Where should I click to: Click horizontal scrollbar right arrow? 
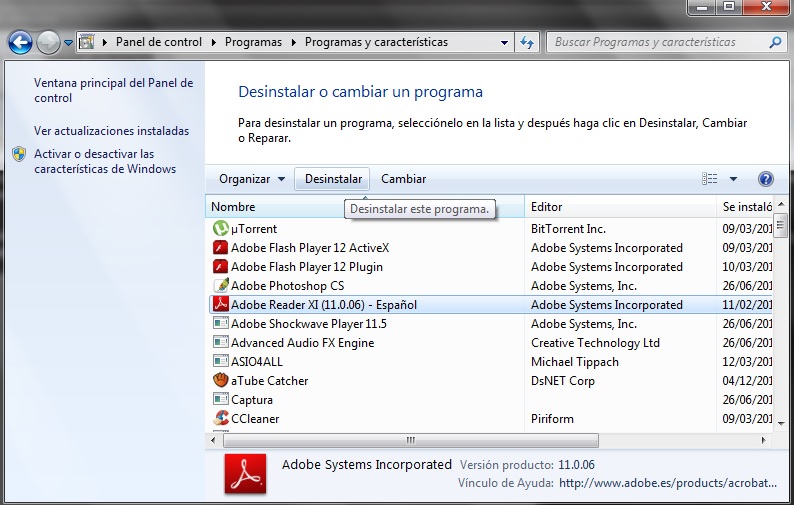point(764,440)
